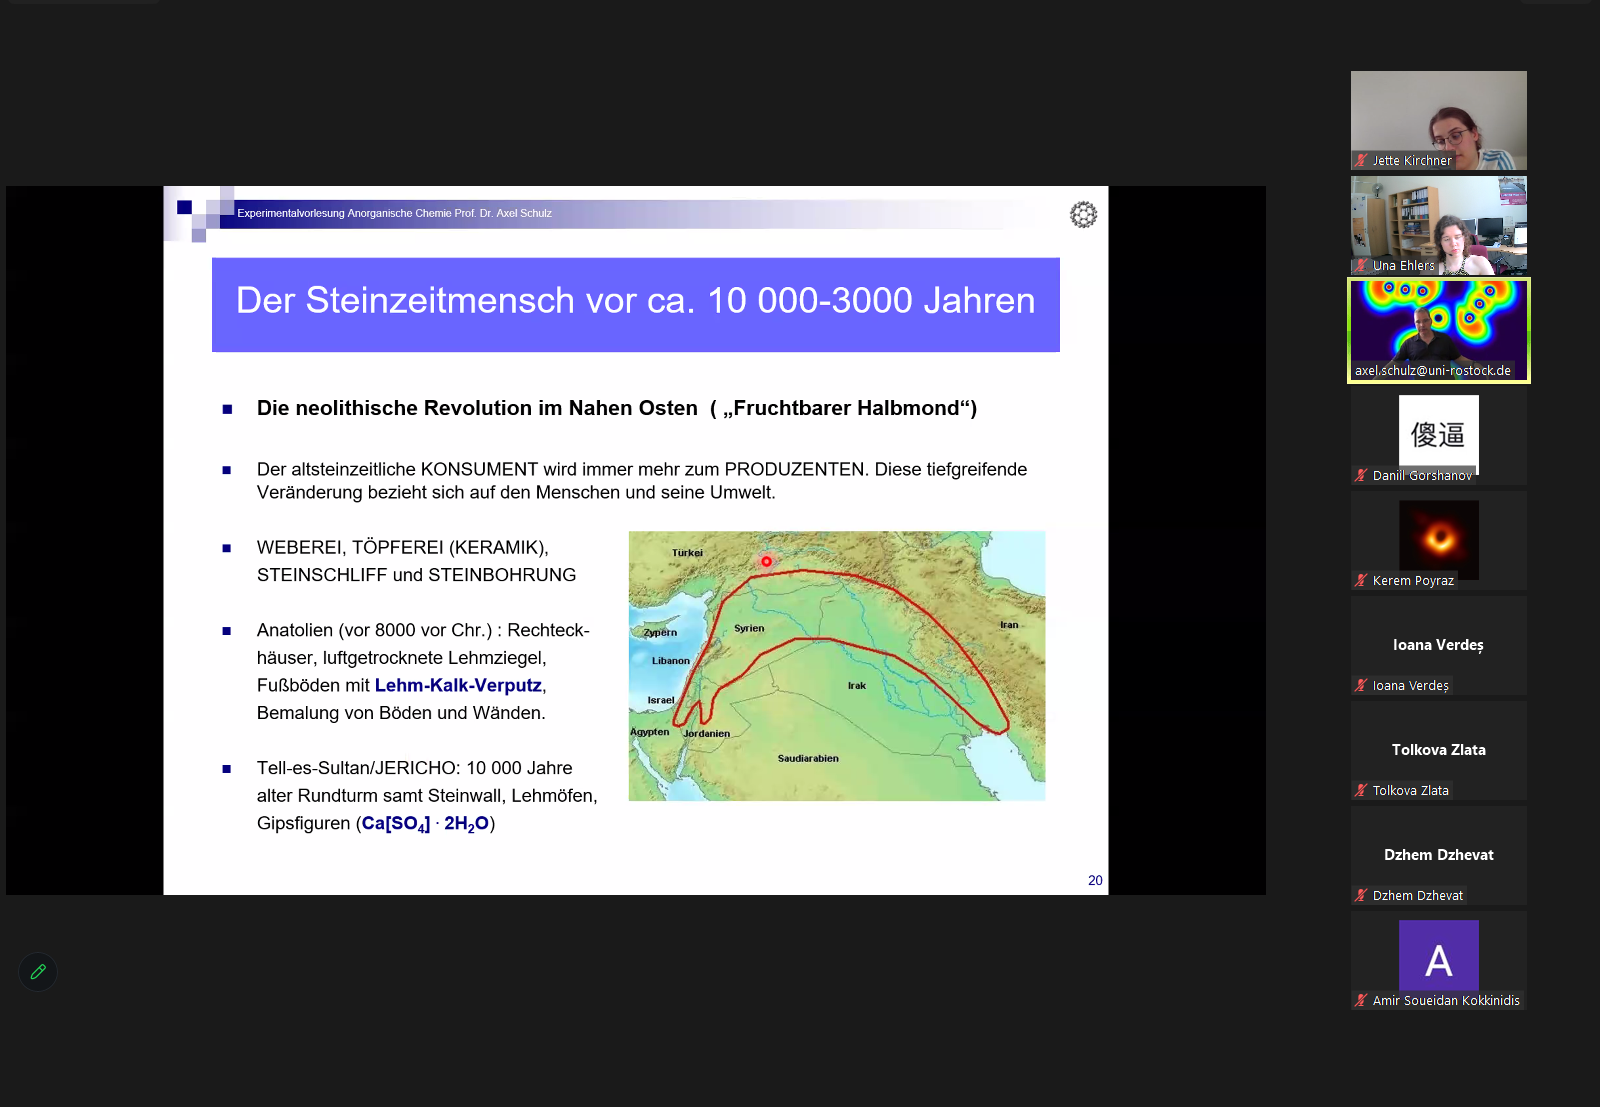Click Amir Soueidan Kokkinidis's muted mic icon

point(1361,1000)
